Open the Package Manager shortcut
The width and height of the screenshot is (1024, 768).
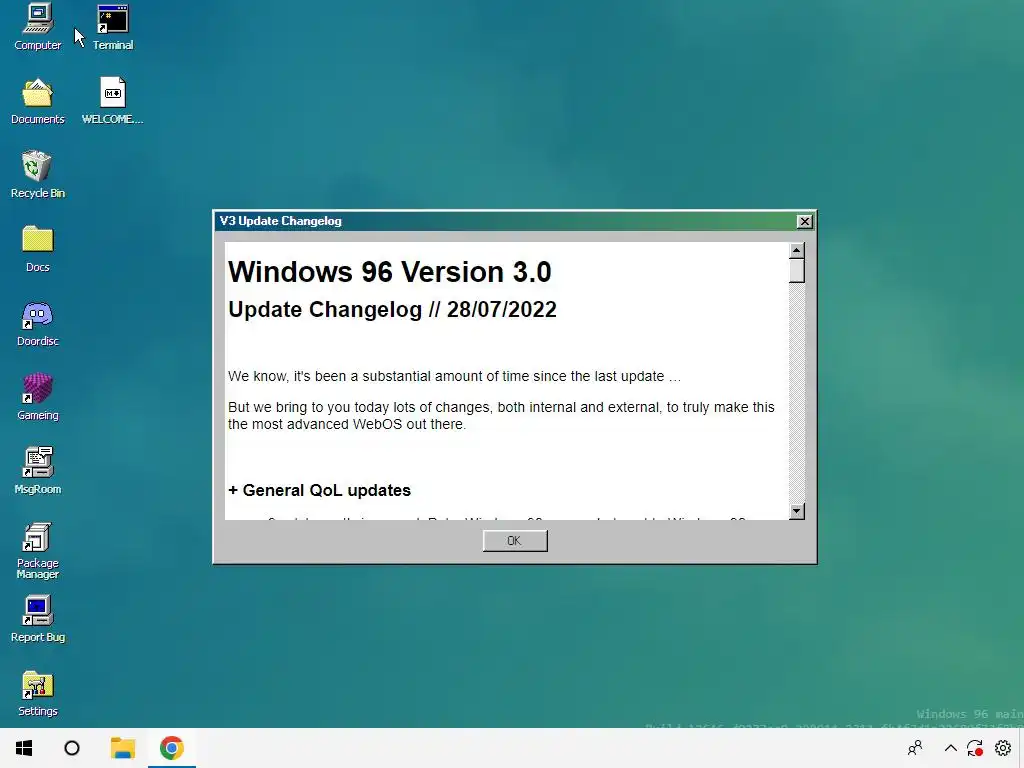[37, 550]
